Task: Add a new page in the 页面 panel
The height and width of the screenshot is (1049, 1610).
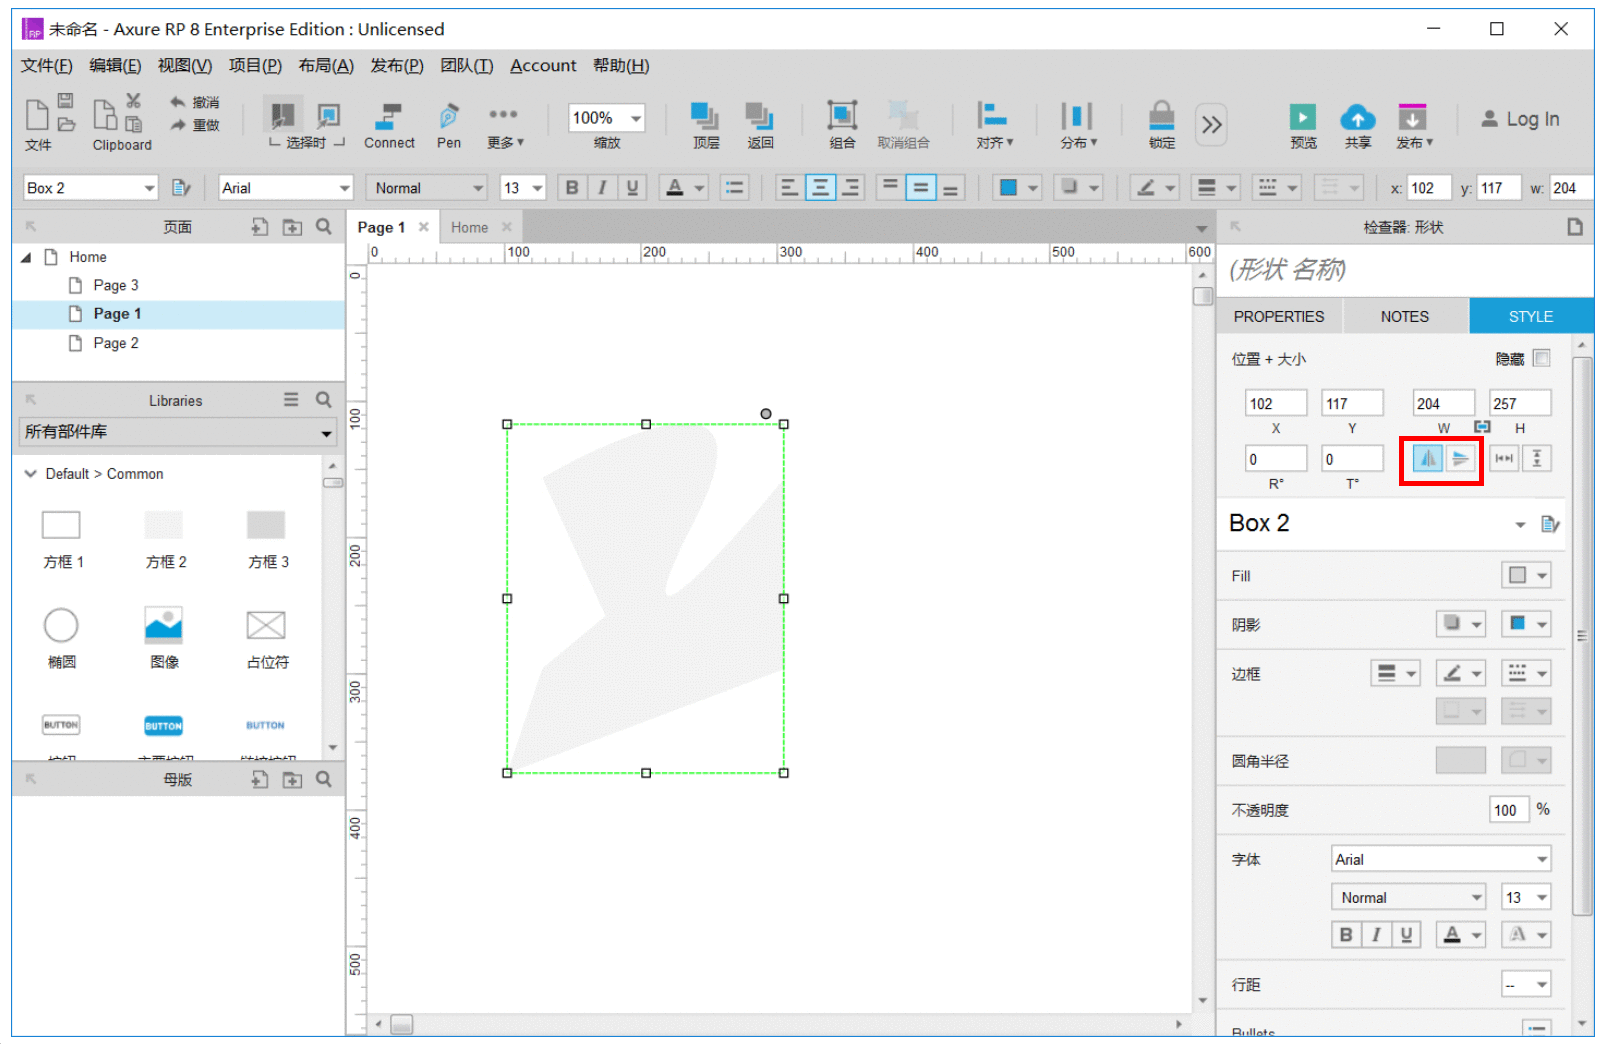Action: click(260, 227)
